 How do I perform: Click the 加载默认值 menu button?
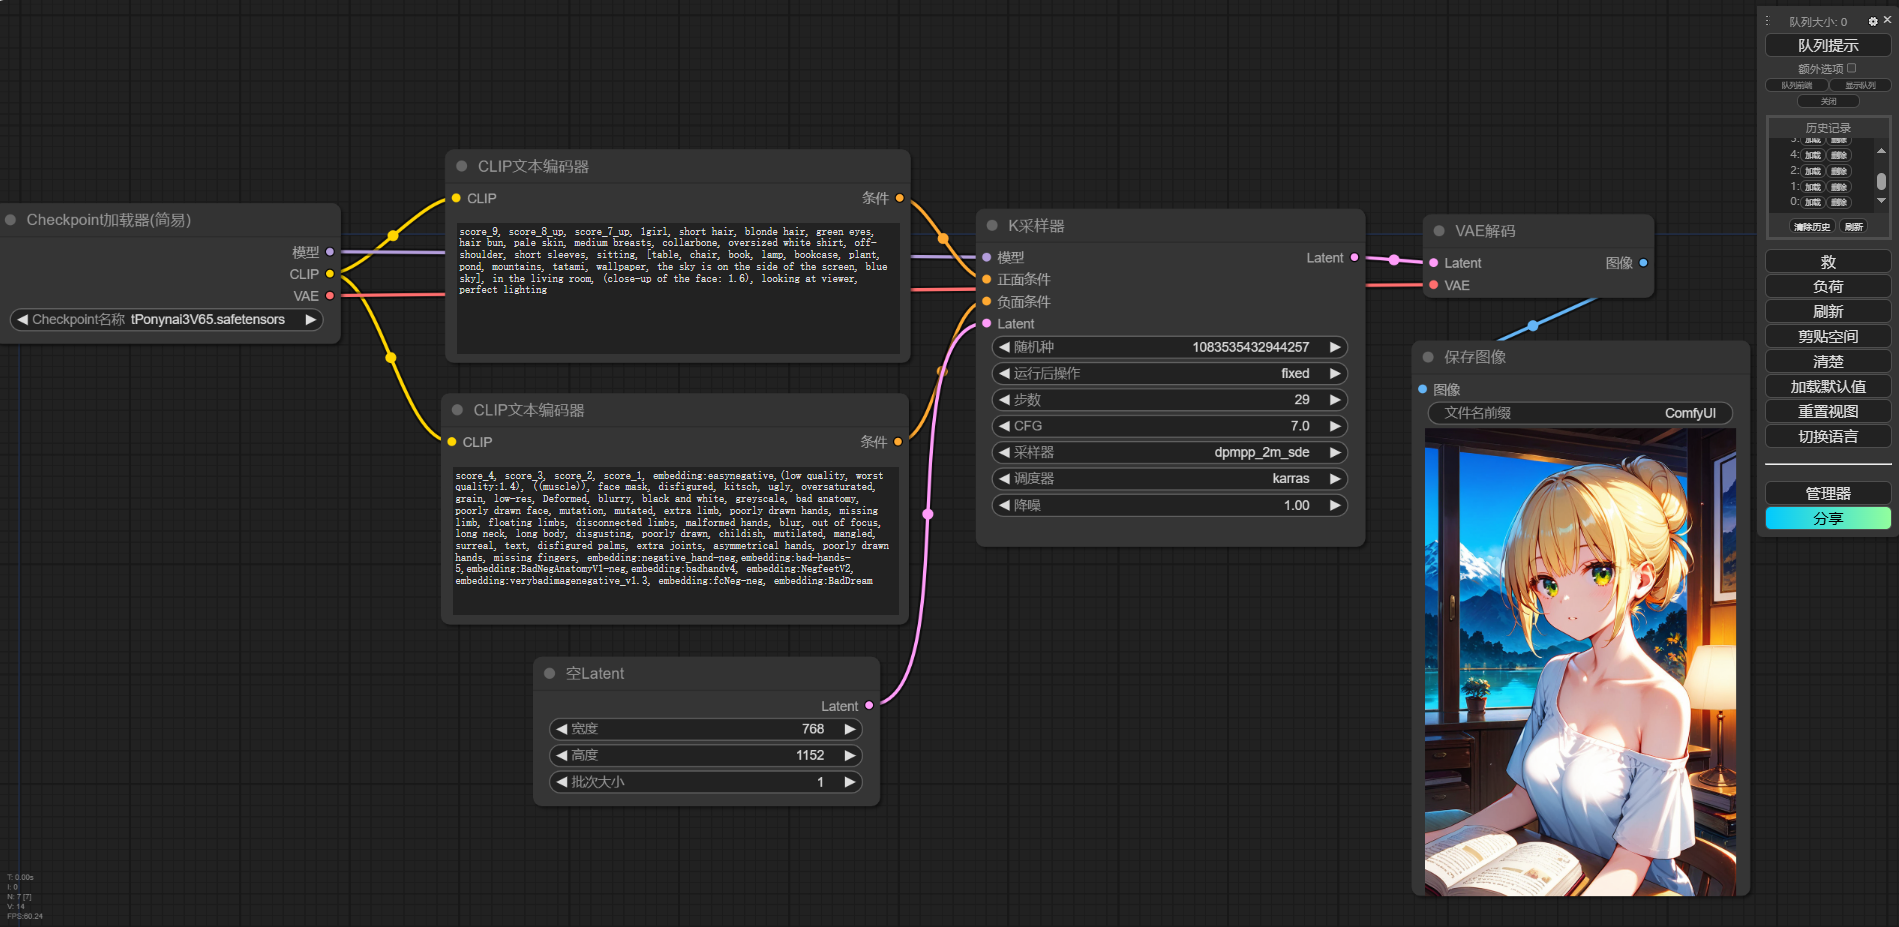click(x=1827, y=387)
